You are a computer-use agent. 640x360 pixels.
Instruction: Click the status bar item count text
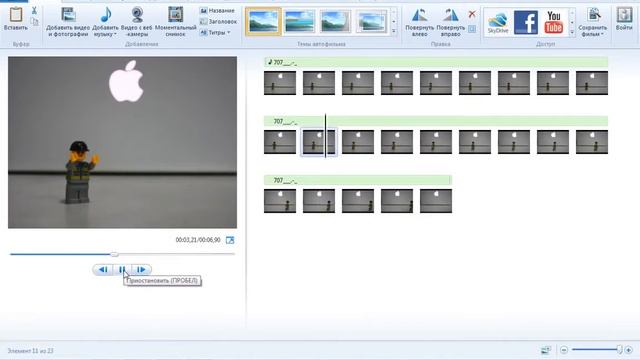31,351
